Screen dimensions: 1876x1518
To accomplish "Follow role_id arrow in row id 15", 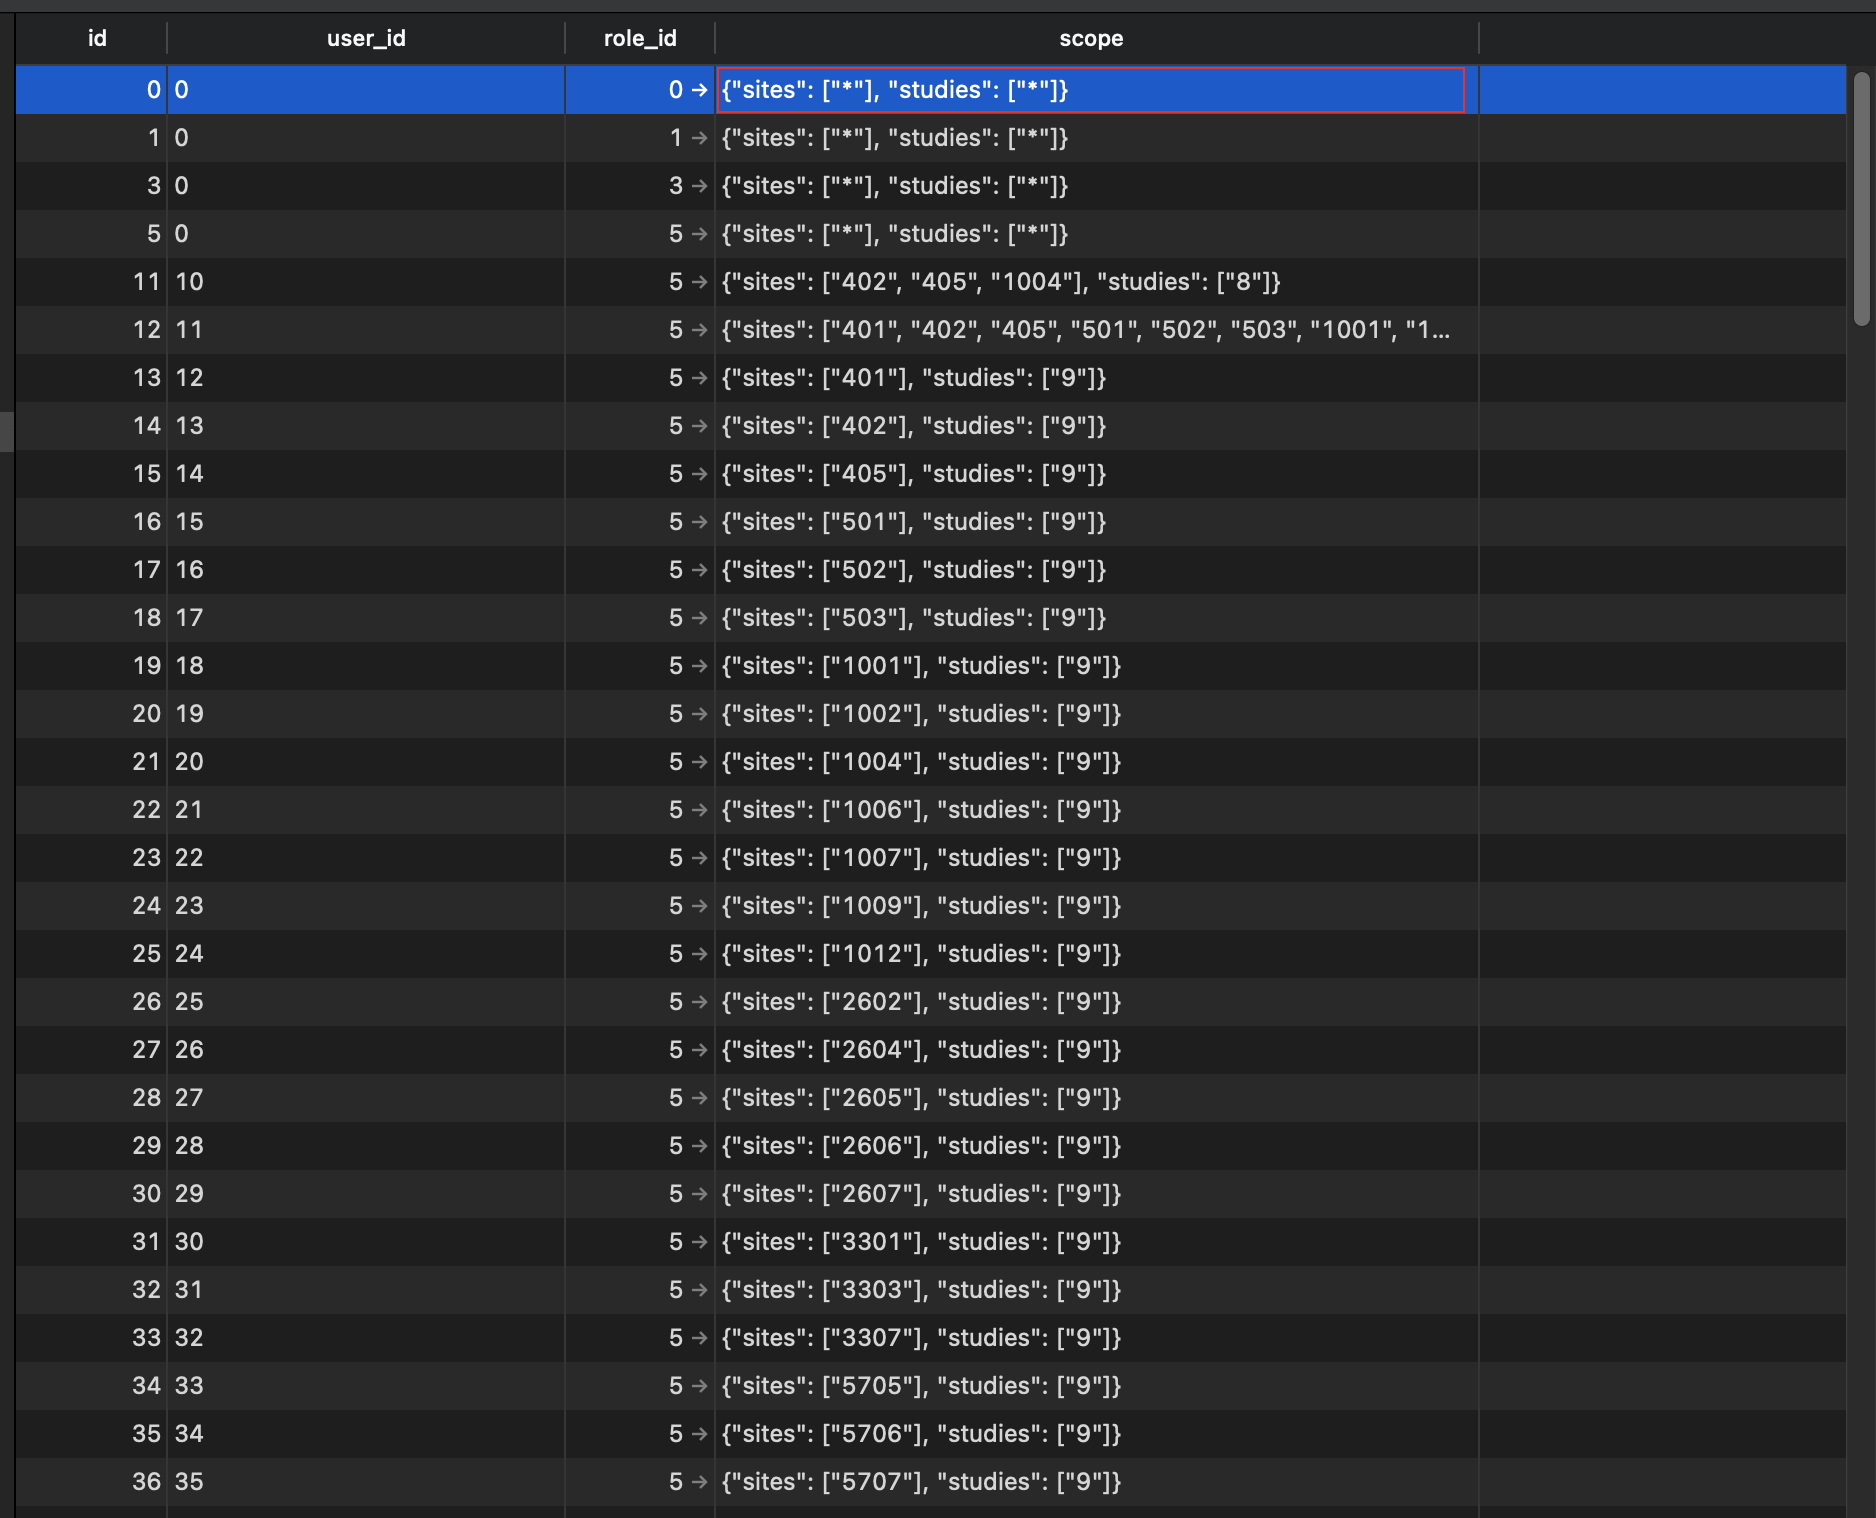I will [x=699, y=474].
